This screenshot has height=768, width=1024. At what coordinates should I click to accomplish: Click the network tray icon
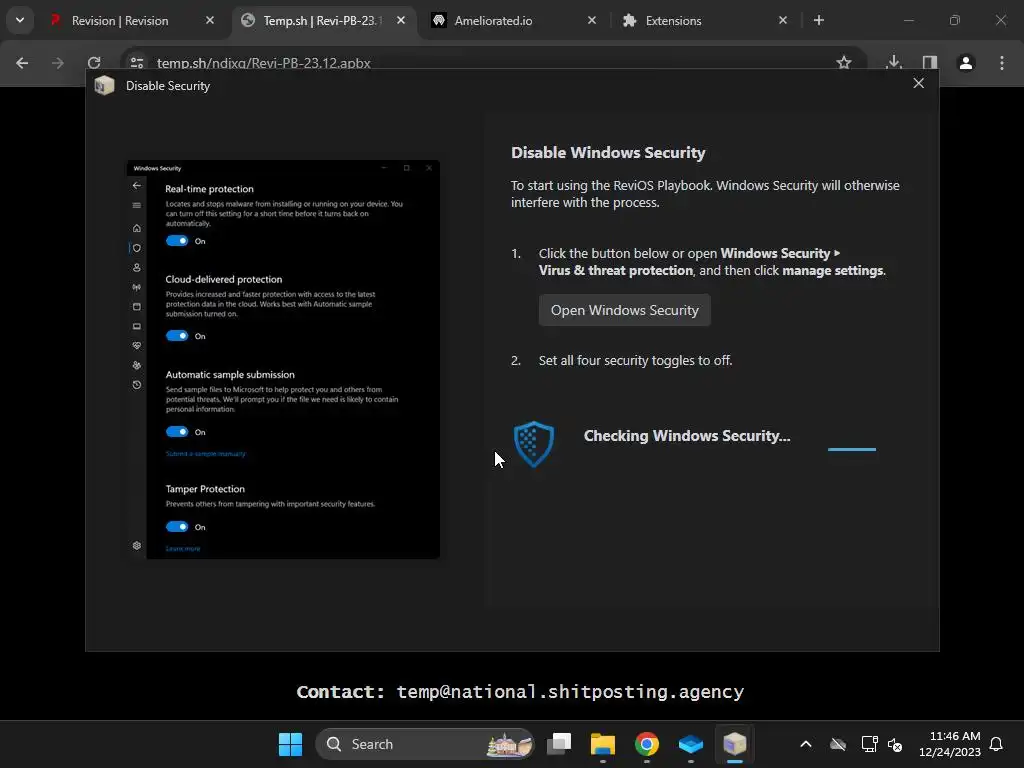pyautogui.click(x=869, y=744)
